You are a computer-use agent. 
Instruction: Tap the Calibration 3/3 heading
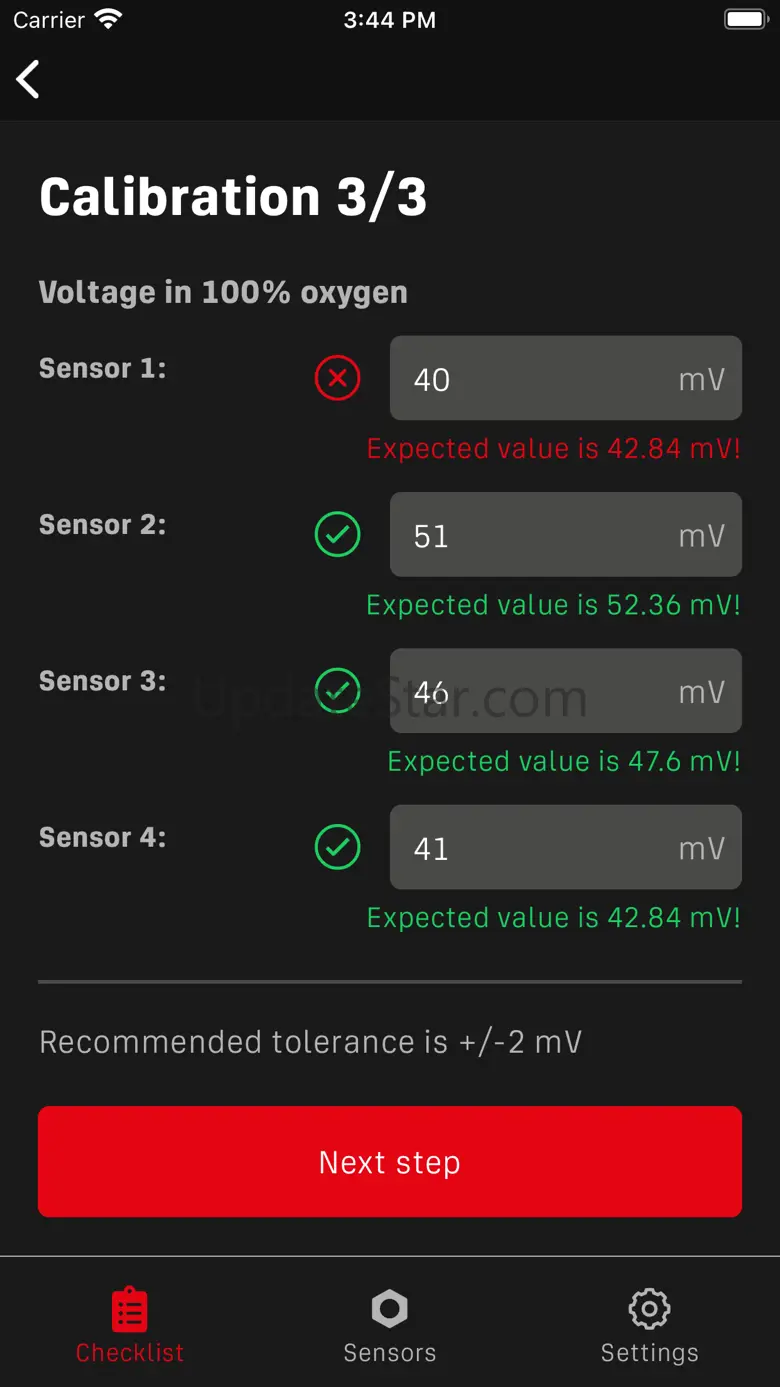pos(233,197)
